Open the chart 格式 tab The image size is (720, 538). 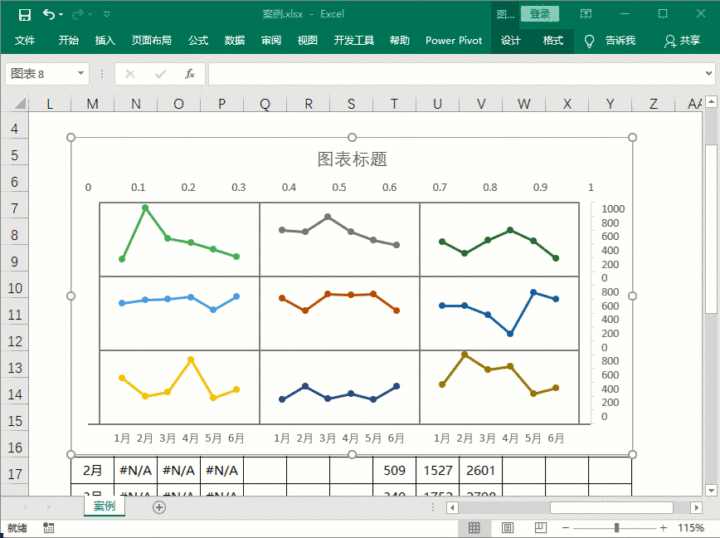553,40
